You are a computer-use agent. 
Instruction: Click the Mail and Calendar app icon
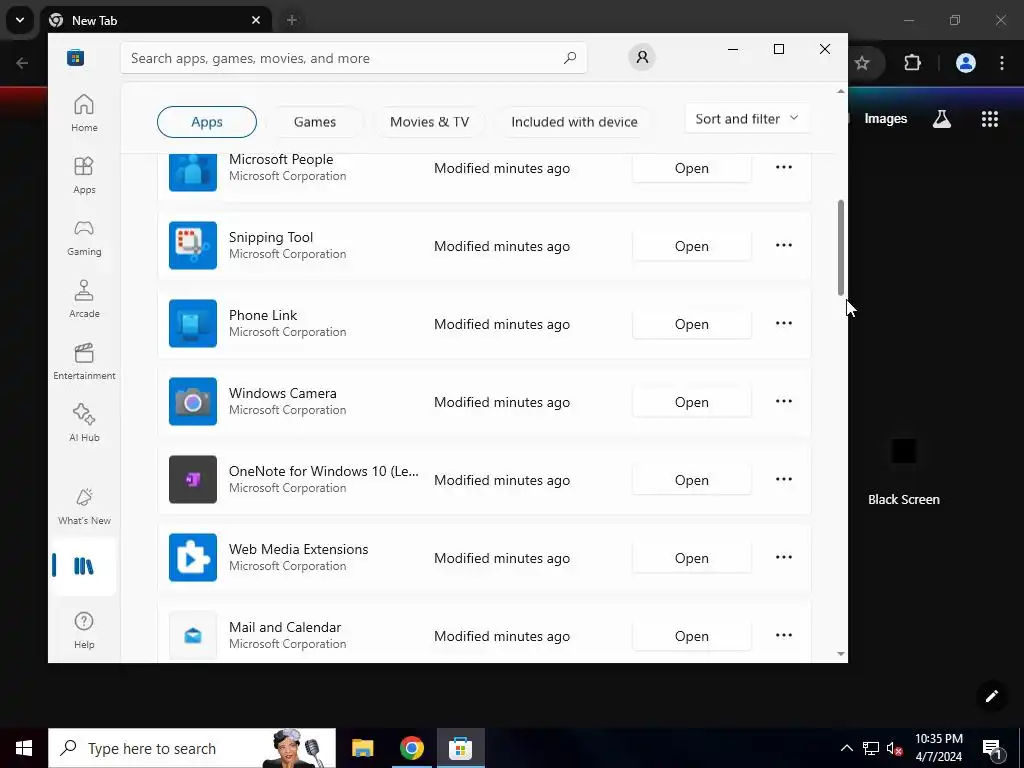(x=193, y=635)
